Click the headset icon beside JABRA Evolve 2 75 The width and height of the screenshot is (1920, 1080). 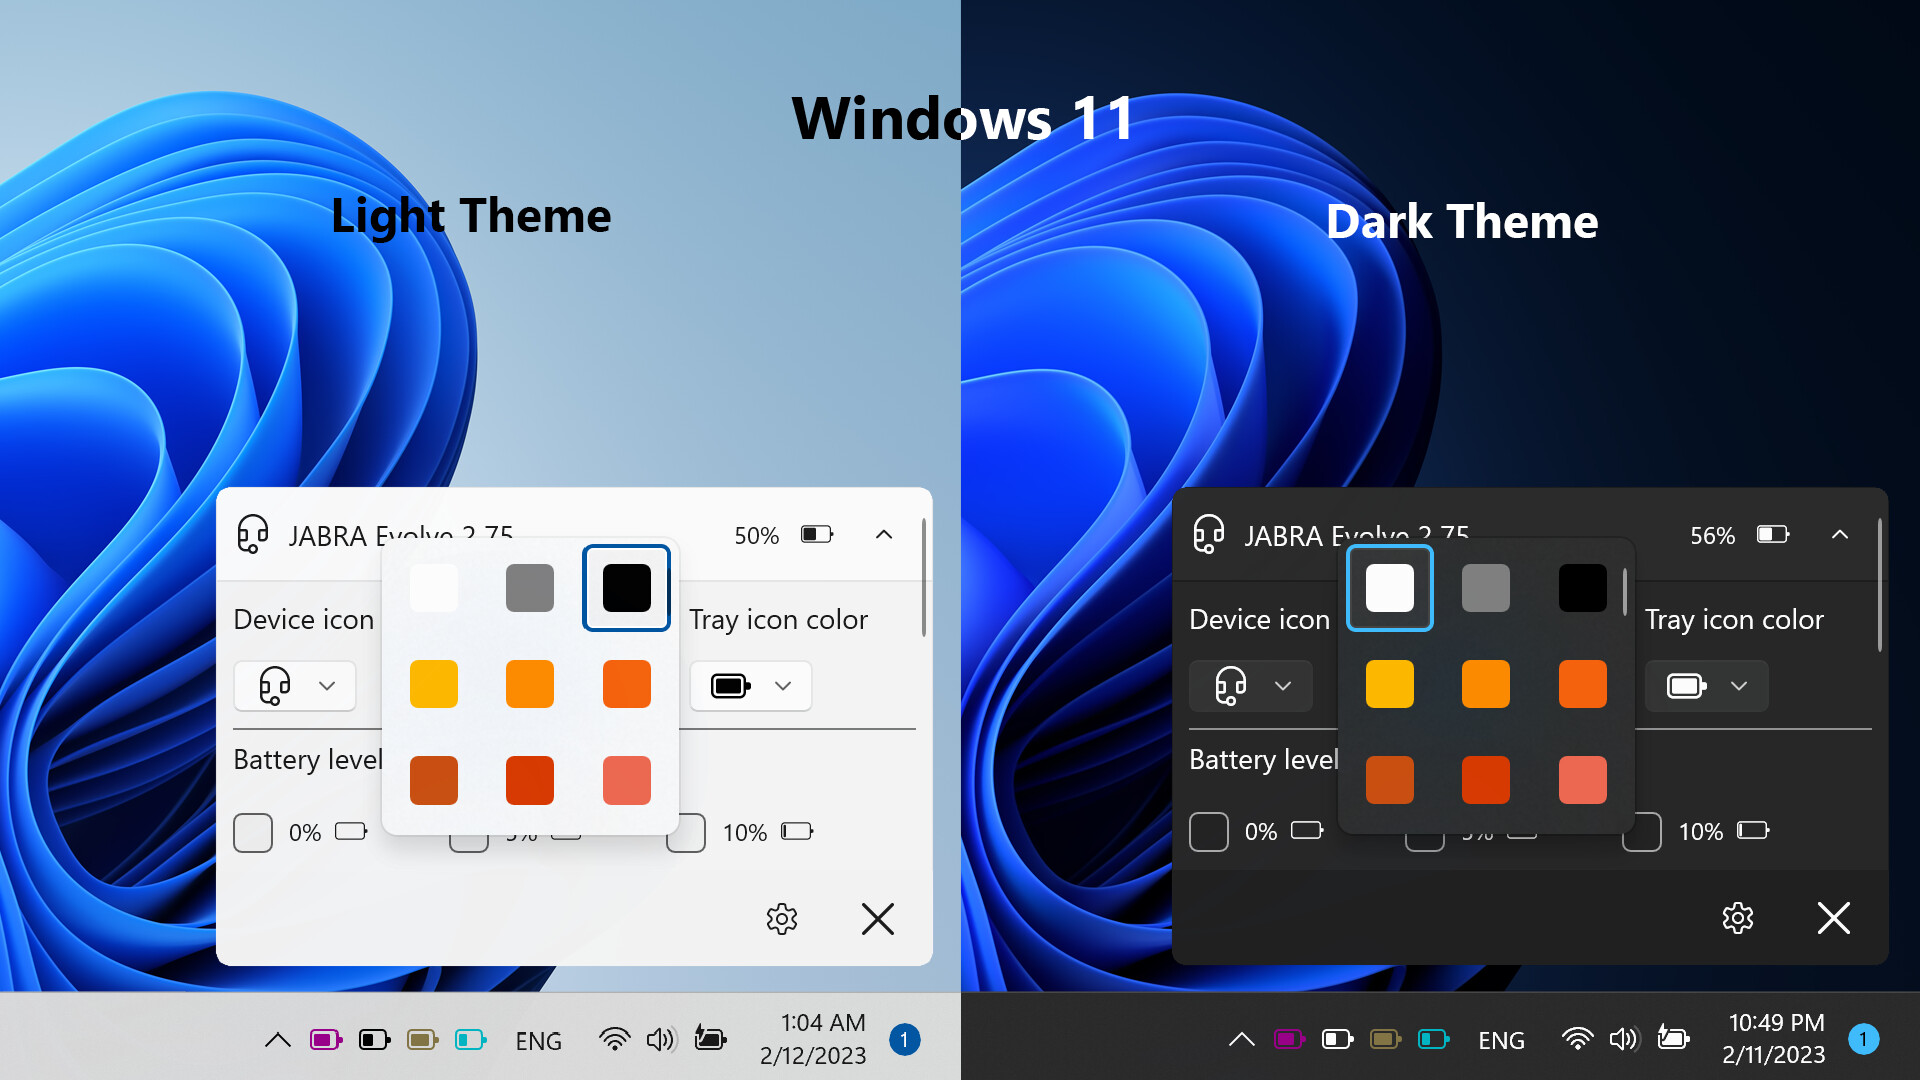pyautogui.click(x=254, y=535)
